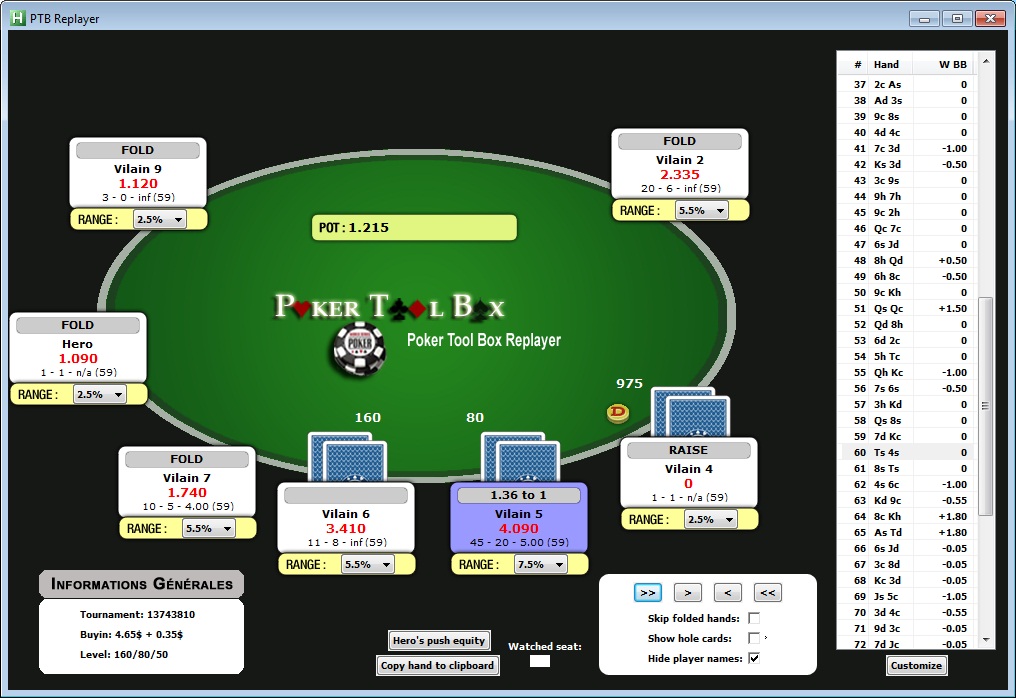Open the 7.5% Range dropdown for Vilain 5
Image resolution: width=1016 pixels, height=698 pixels.
pos(540,565)
